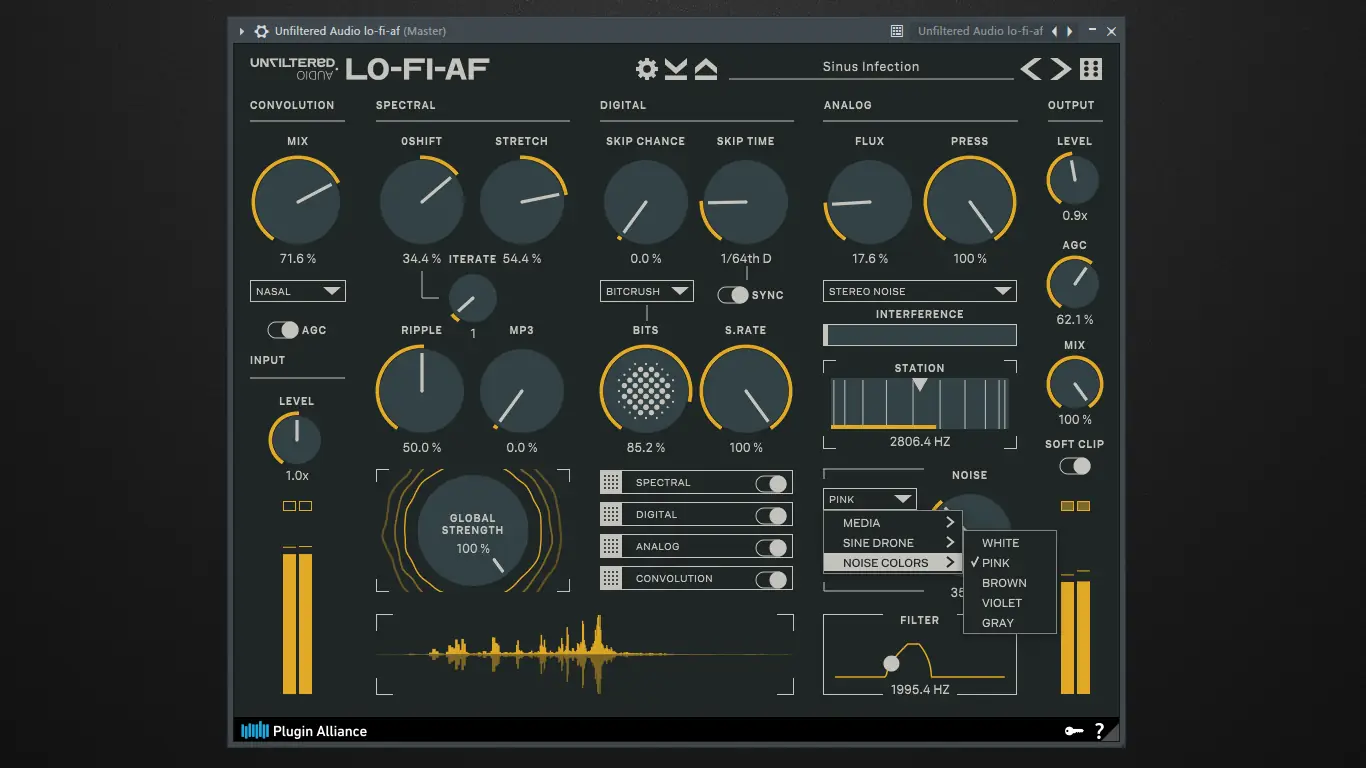Image resolution: width=1366 pixels, height=768 pixels.
Task: Select BROWN noise color
Action: click(x=1010, y=582)
